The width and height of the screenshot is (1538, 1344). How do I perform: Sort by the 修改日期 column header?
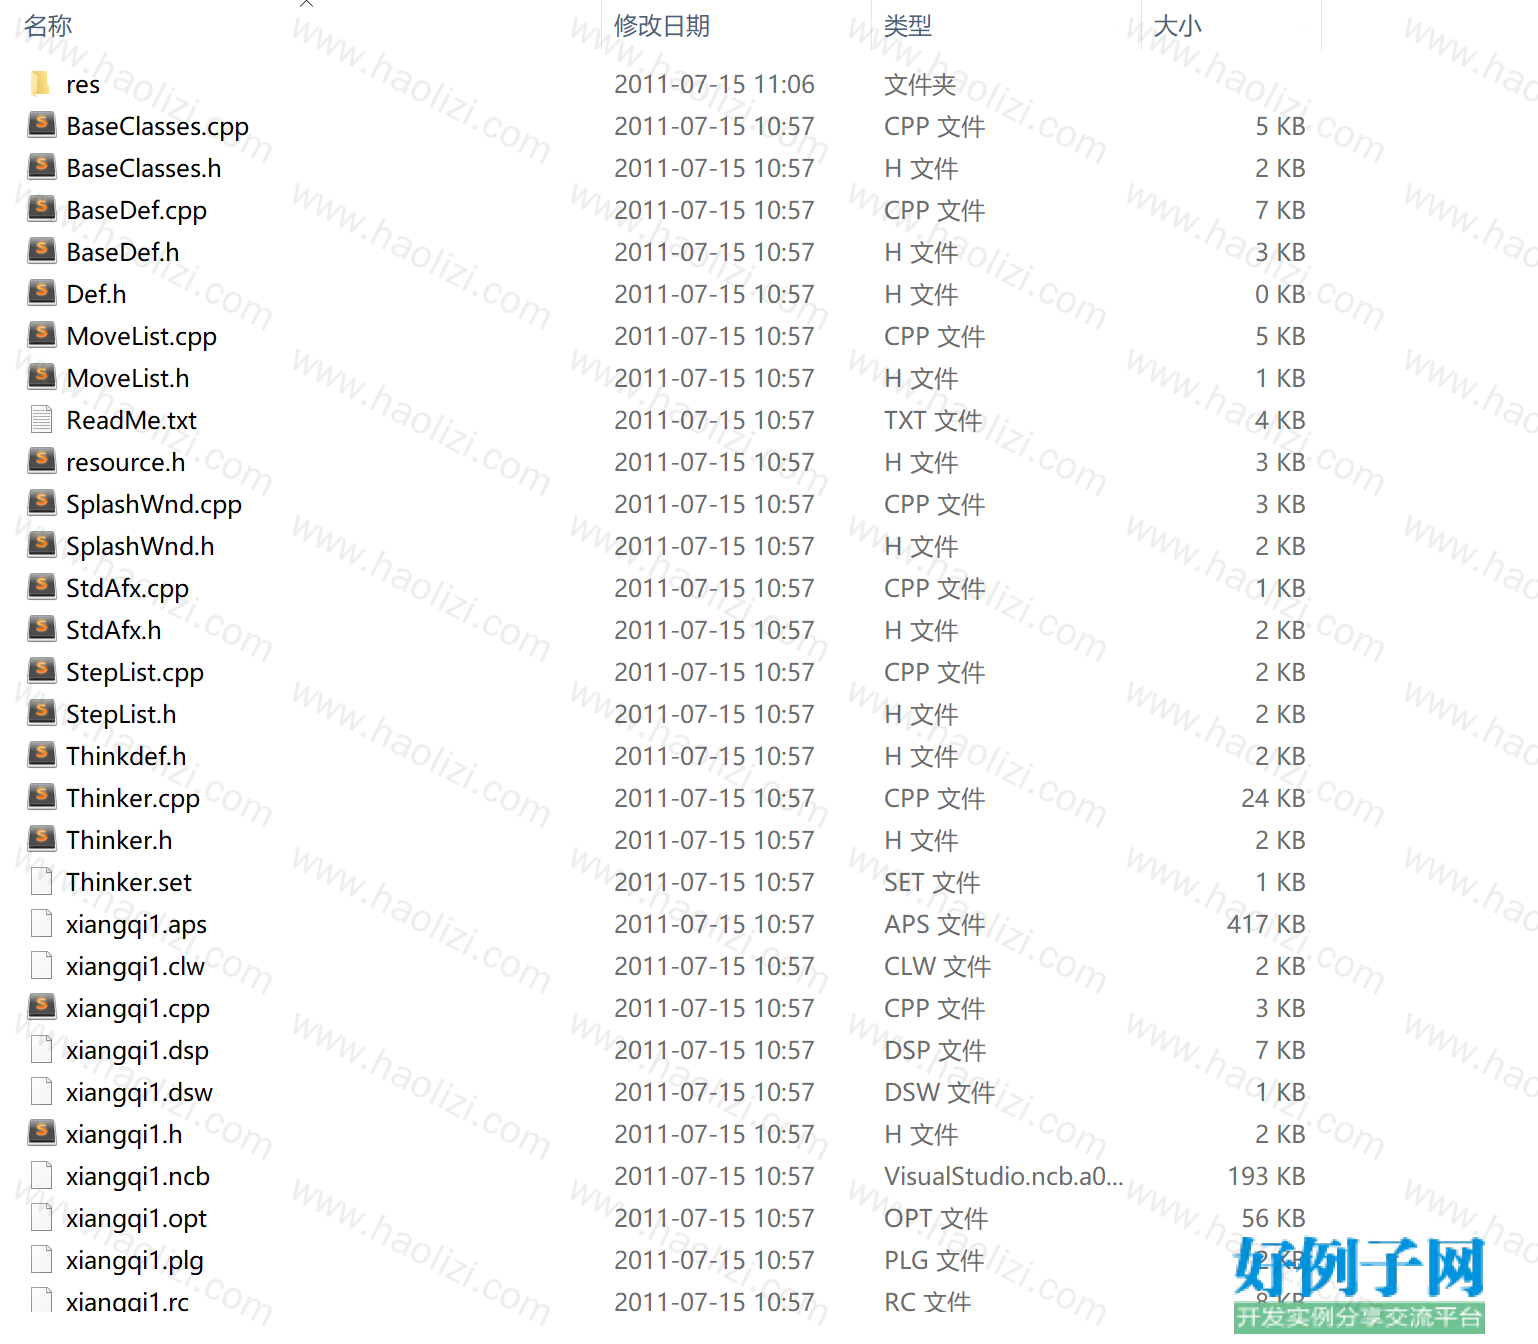[662, 26]
